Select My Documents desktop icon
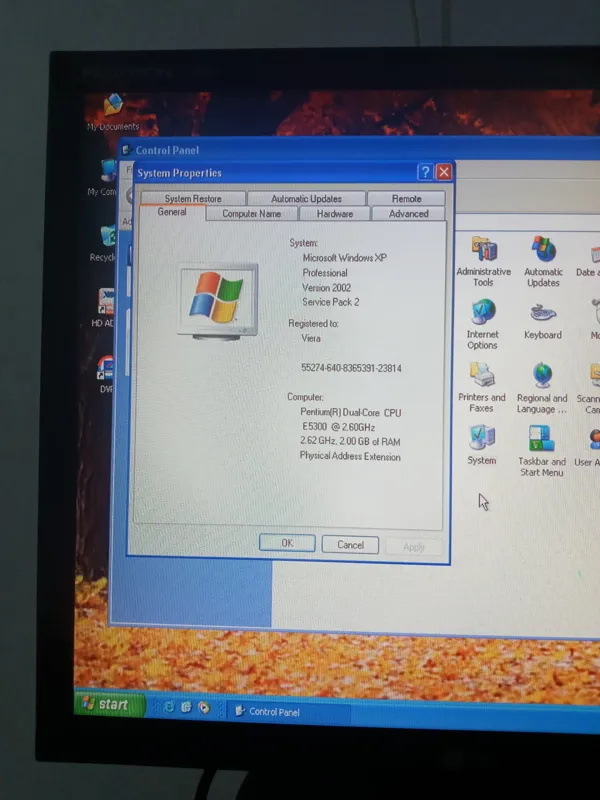Viewport: 600px width, 800px height. [113, 112]
